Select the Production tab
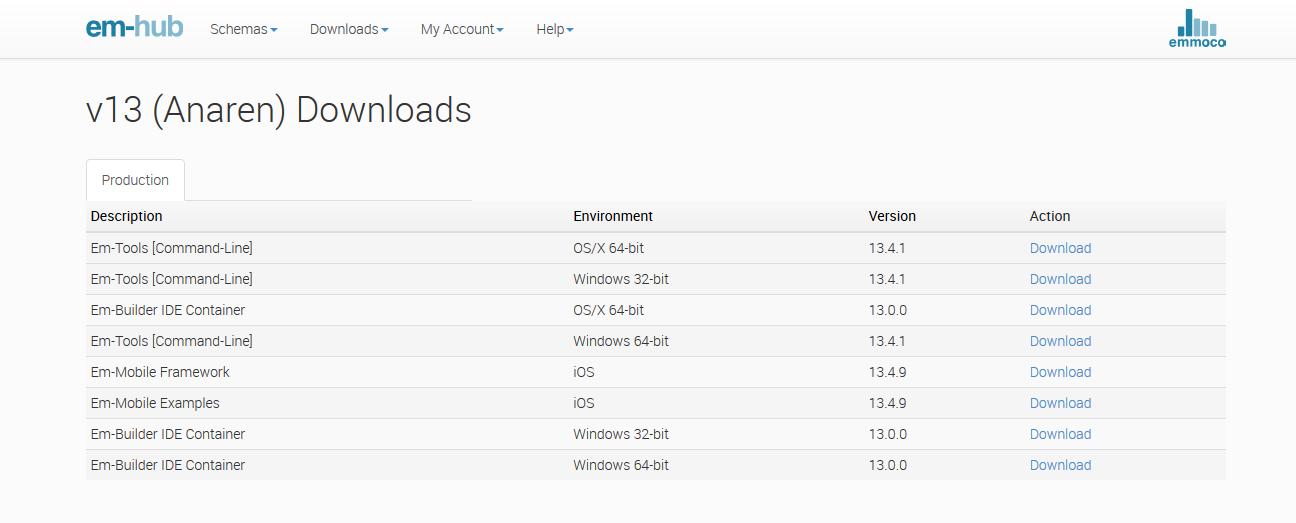This screenshot has height=523, width=1296. [x=135, y=180]
